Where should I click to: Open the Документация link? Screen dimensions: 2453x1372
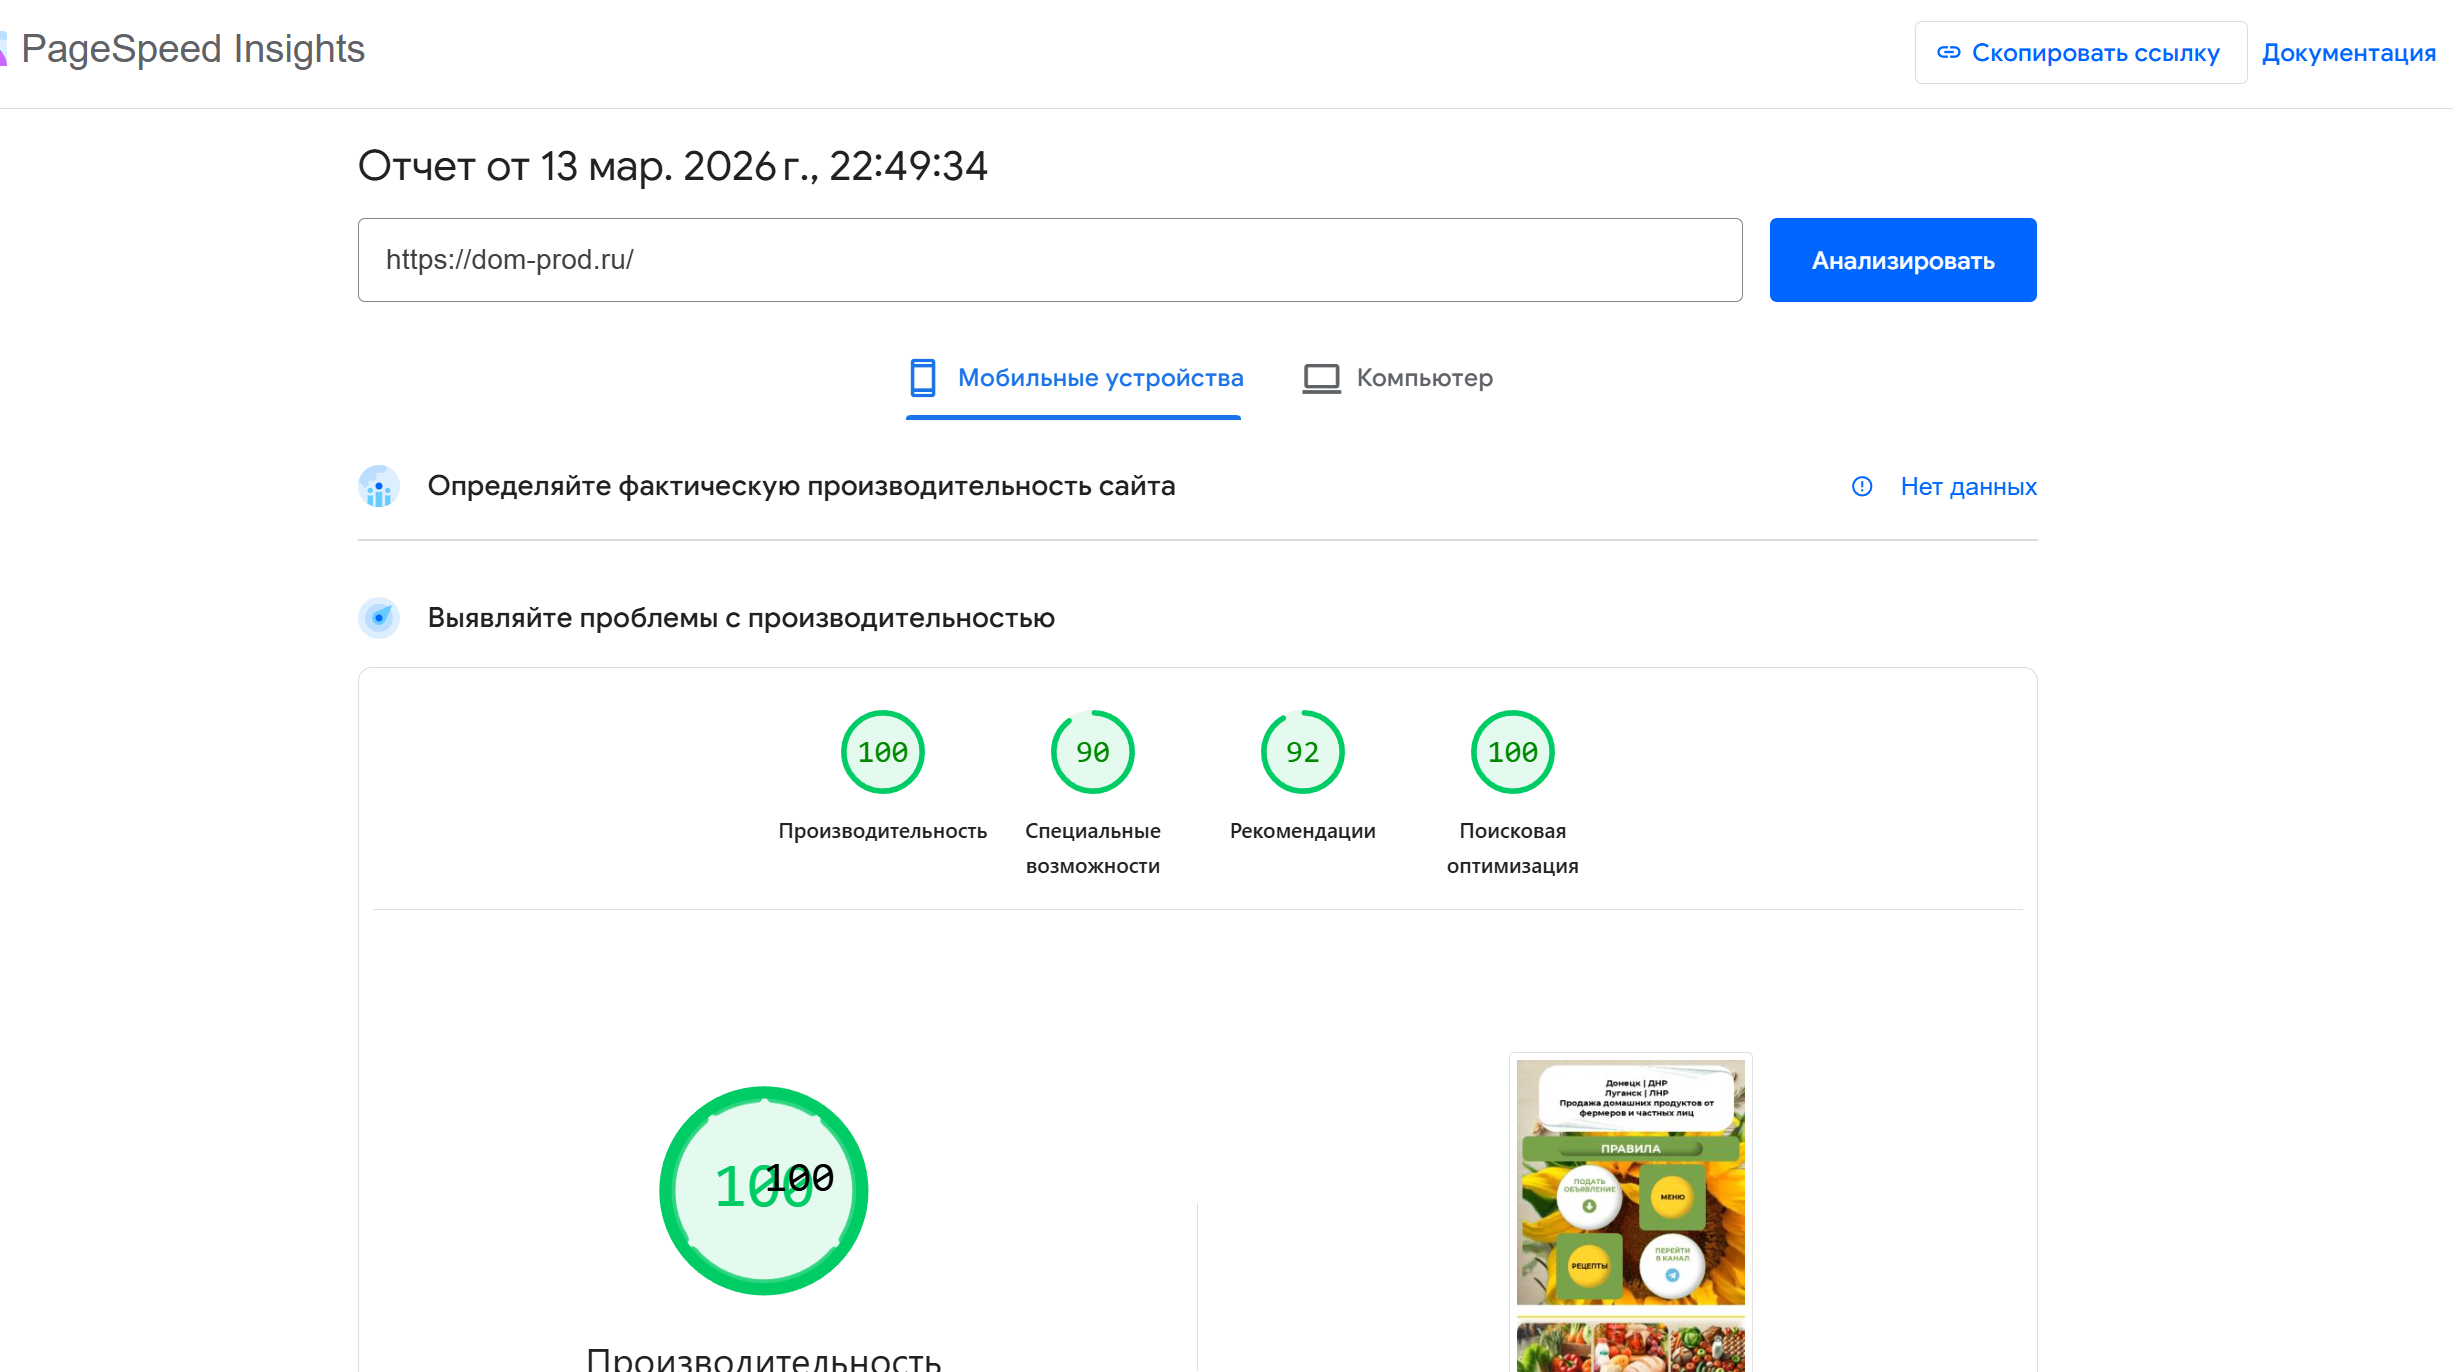[2348, 53]
